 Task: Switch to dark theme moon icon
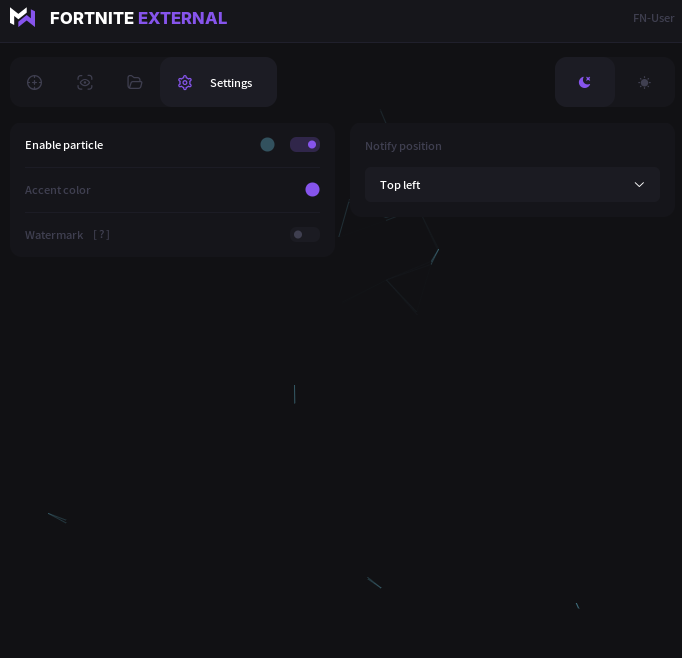pyautogui.click(x=585, y=82)
